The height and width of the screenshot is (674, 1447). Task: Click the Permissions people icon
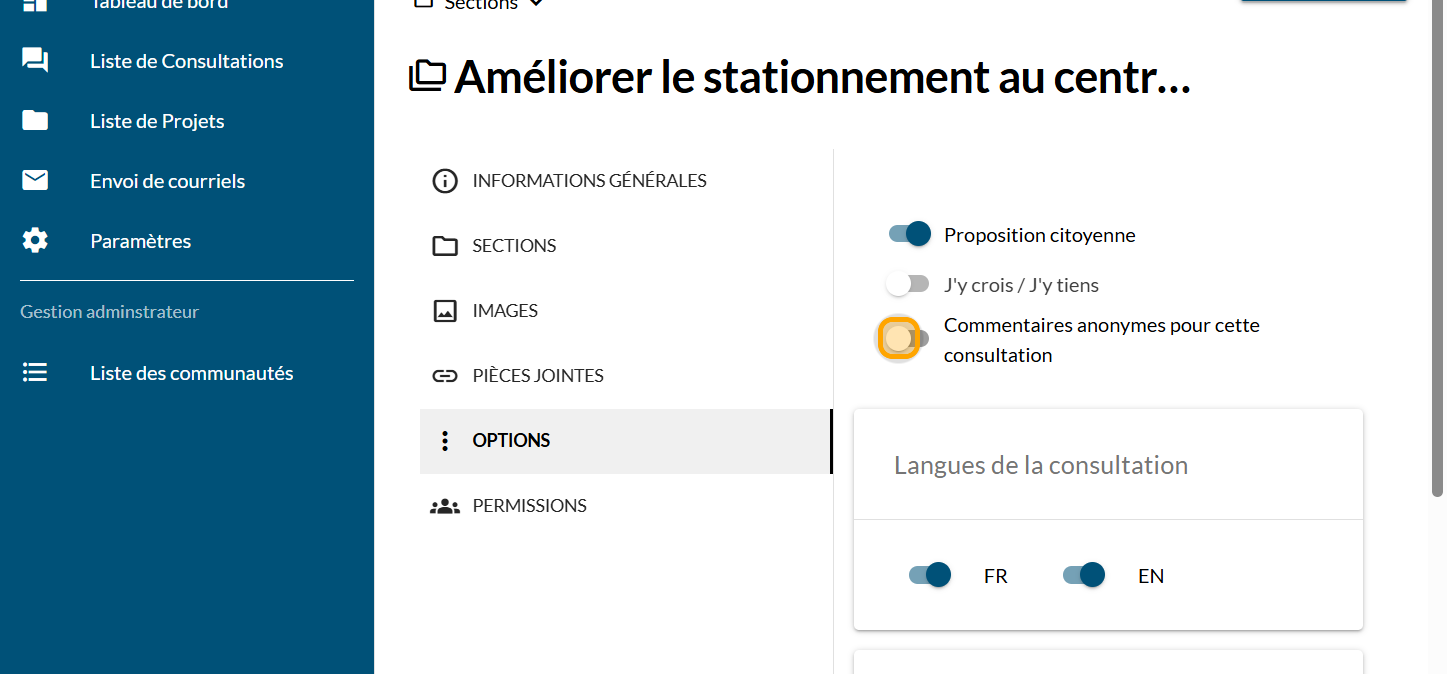[x=444, y=506]
